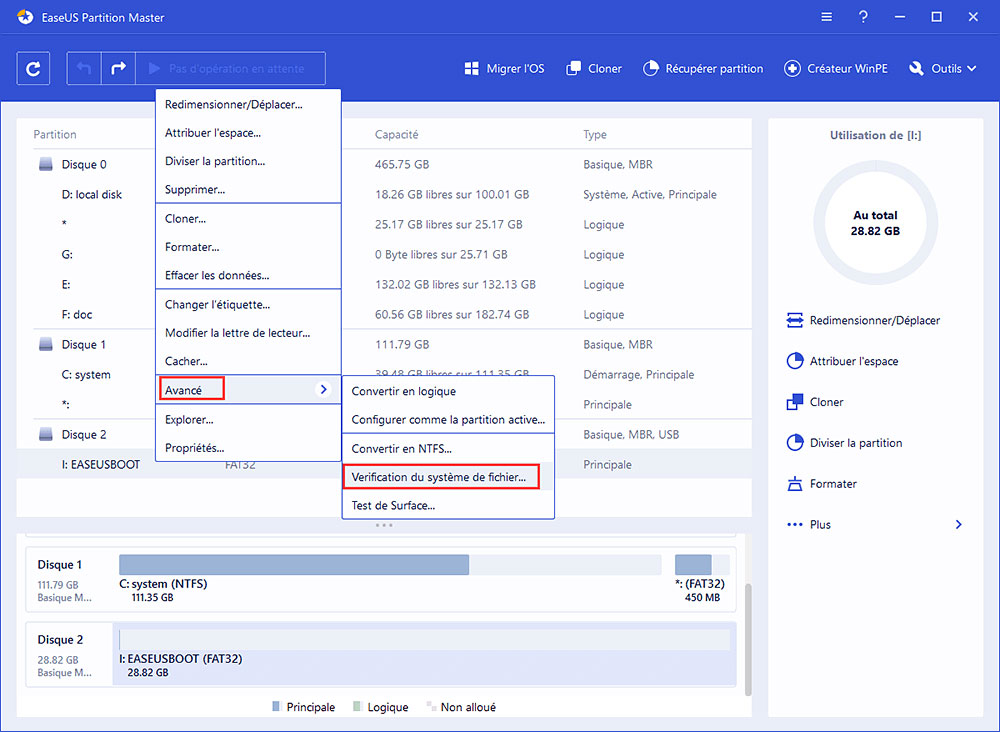Image resolution: width=1000 pixels, height=732 pixels.
Task: Select the C: system partition row
Action: (x=384, y=374)
